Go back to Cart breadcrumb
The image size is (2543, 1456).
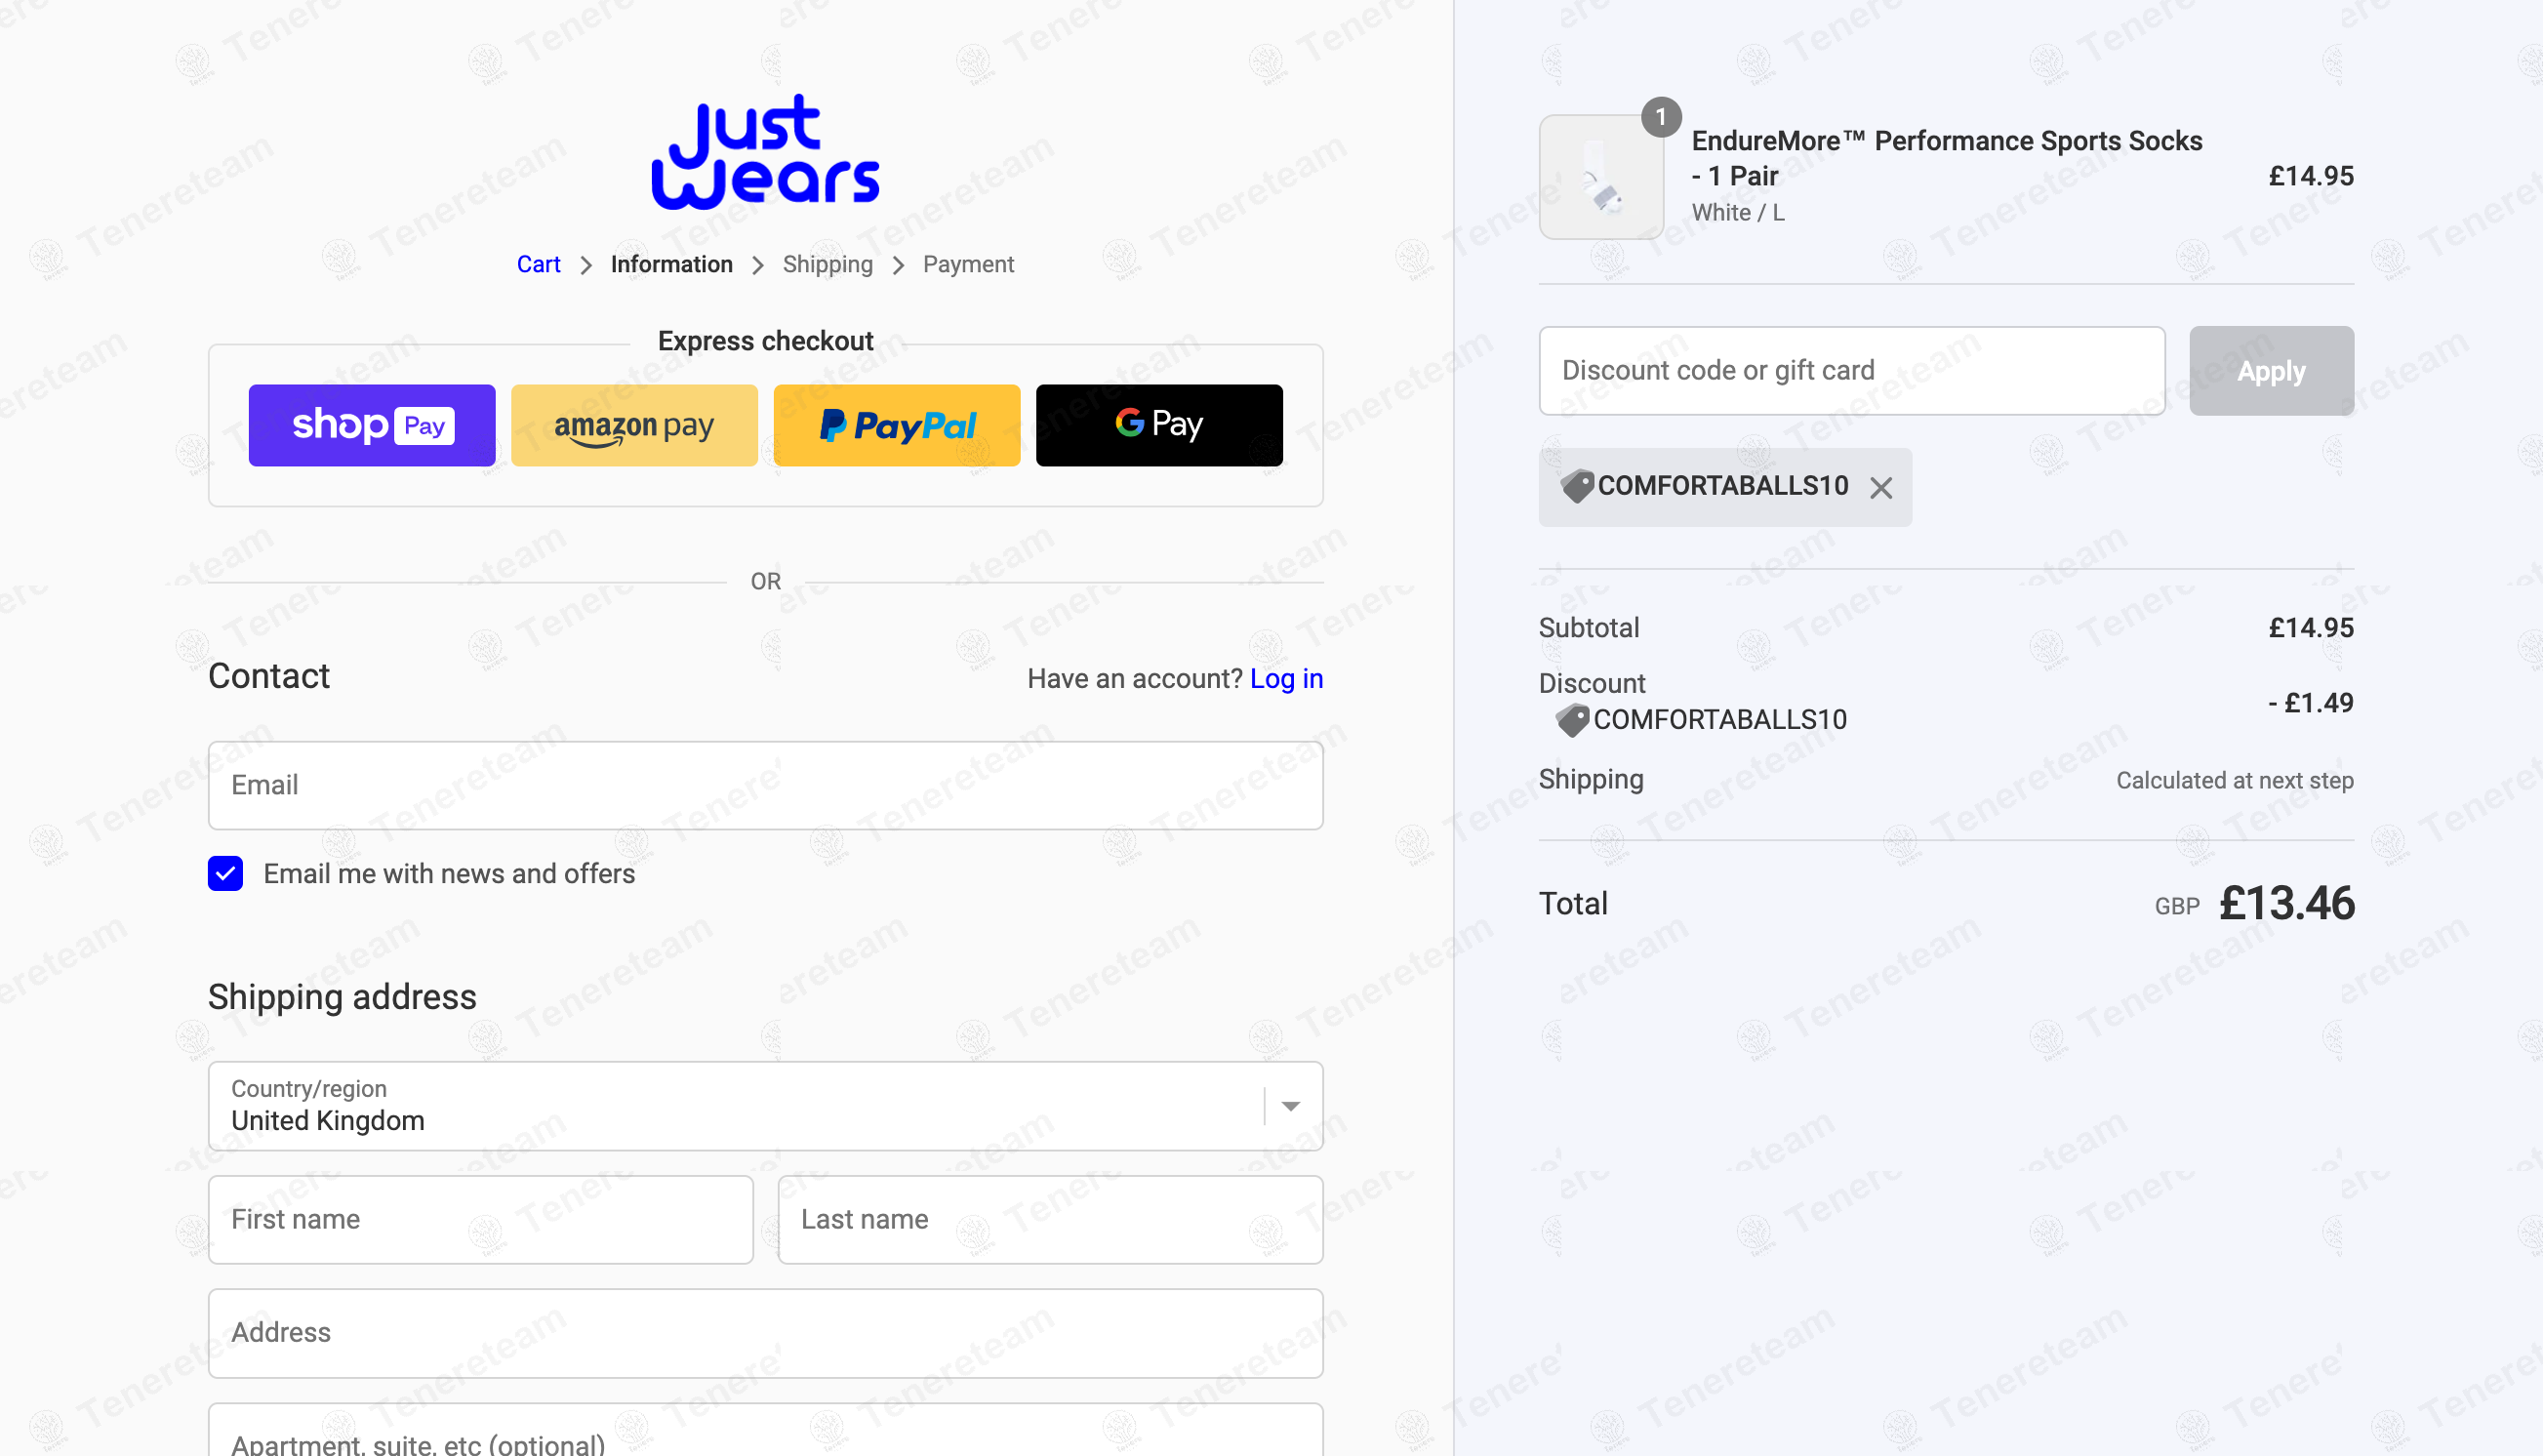538,264
